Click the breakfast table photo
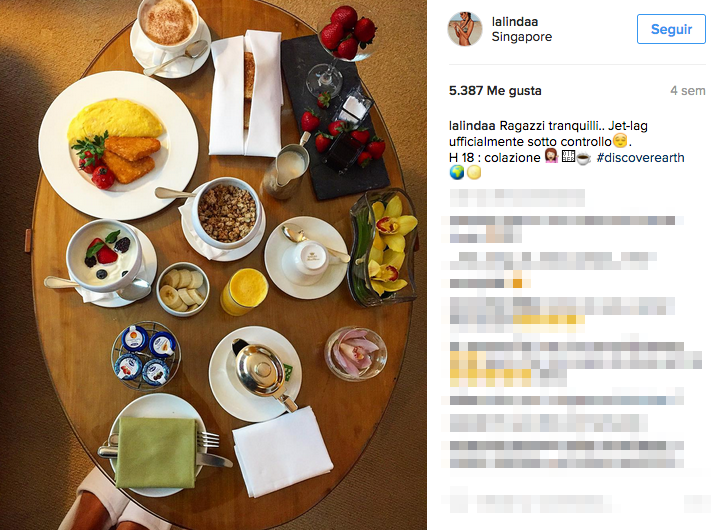This screenshot has width=723, height=530. click(213, 265)
